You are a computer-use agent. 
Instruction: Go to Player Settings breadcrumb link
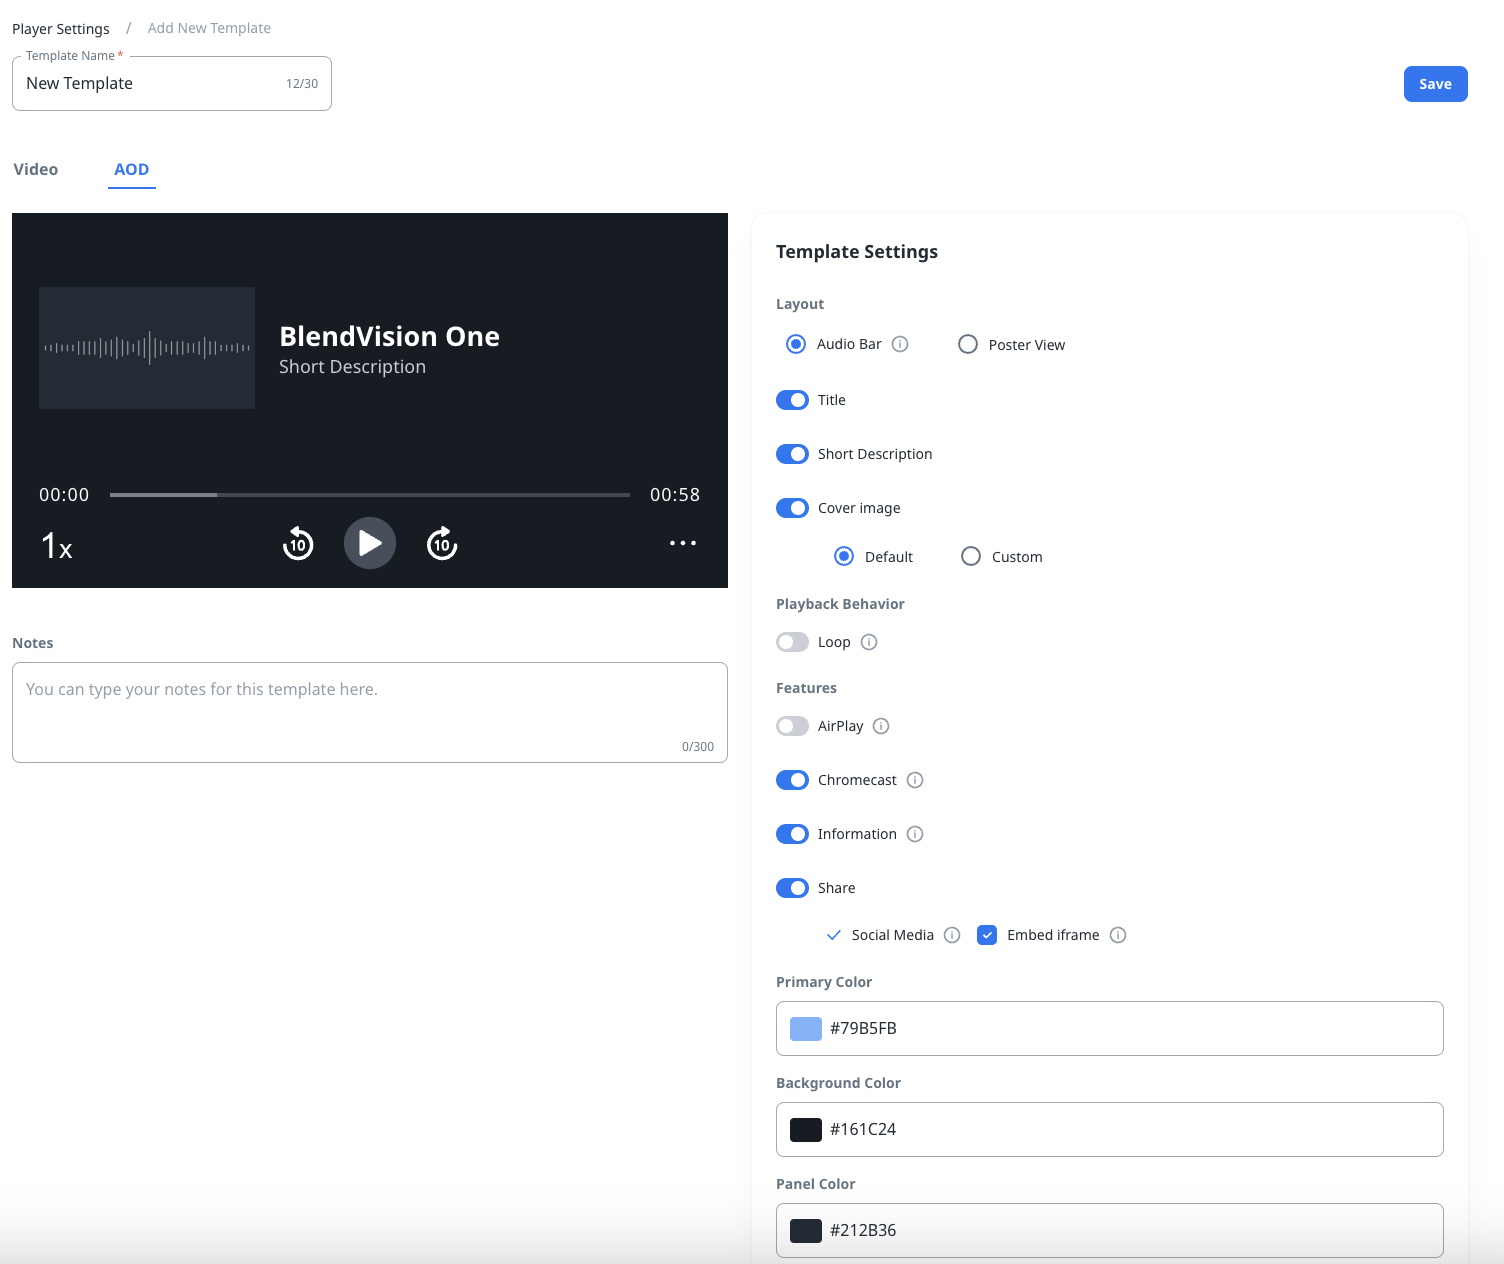pyautogui.click(x=61, y=29)
